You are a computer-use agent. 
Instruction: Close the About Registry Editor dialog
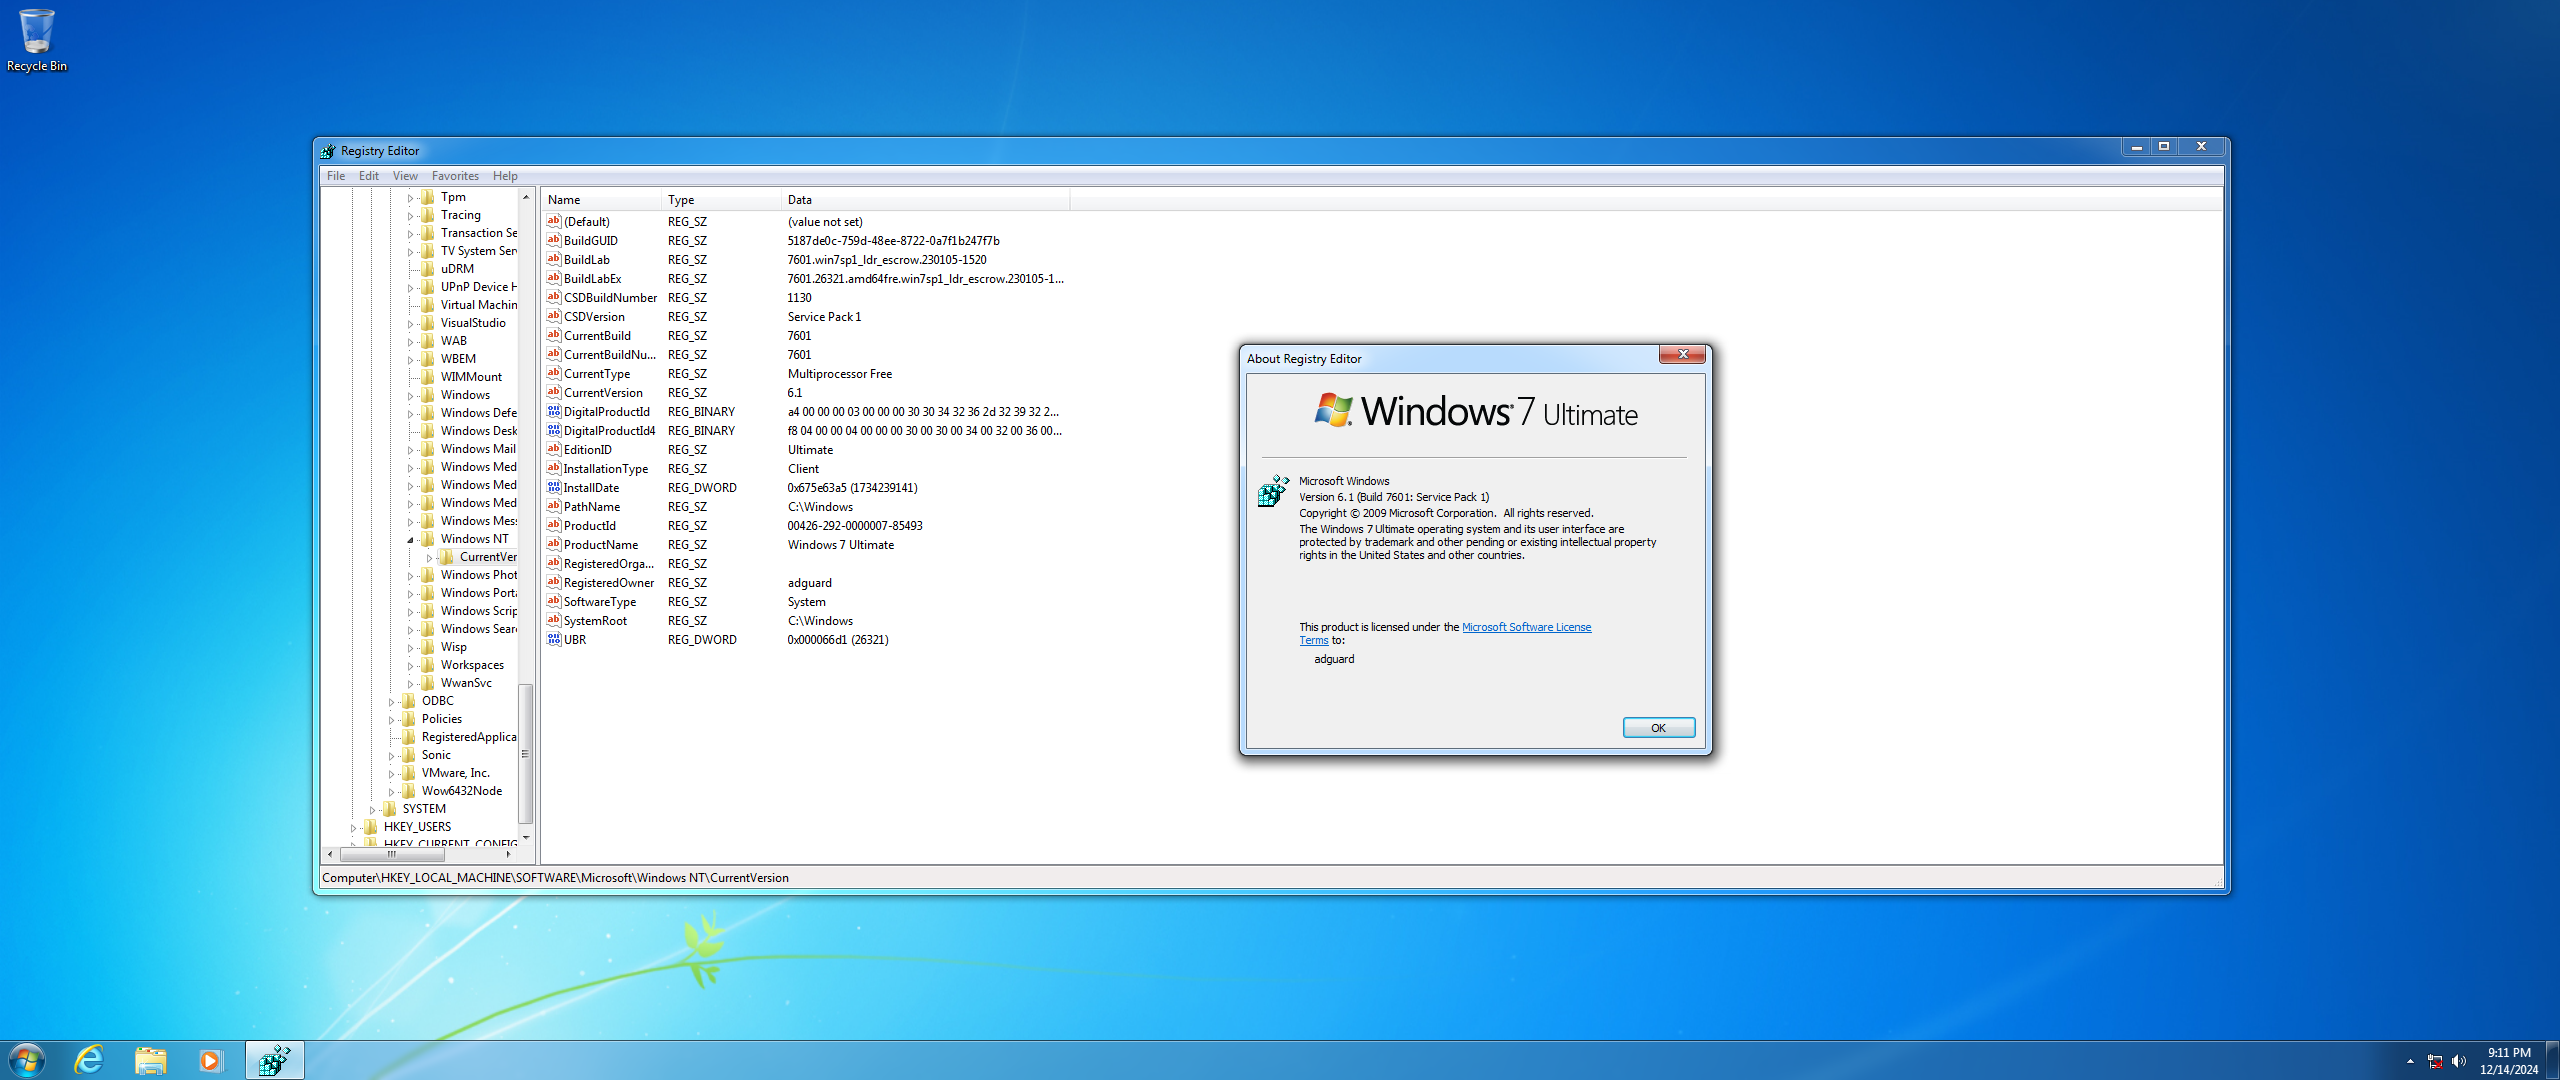click(x=1683, y=354)
